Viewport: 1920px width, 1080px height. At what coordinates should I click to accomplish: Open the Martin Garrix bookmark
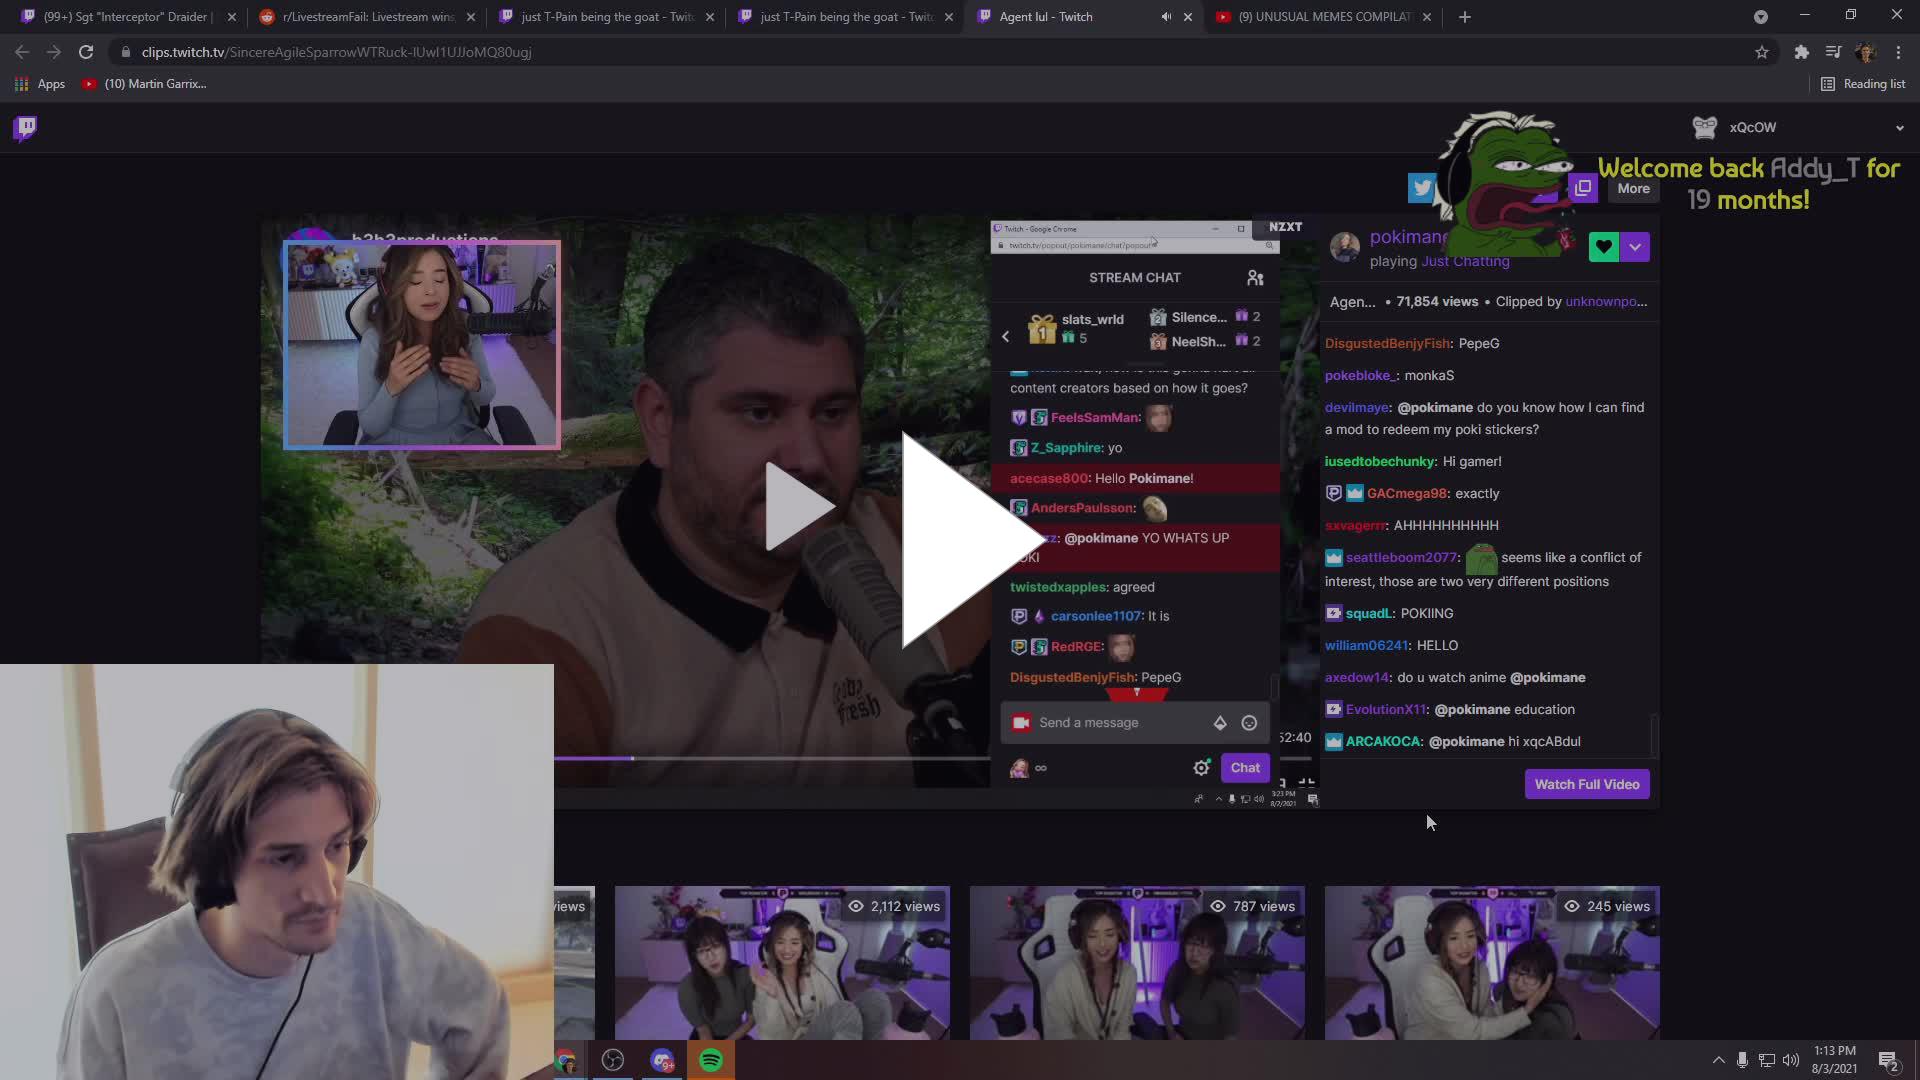144,84
